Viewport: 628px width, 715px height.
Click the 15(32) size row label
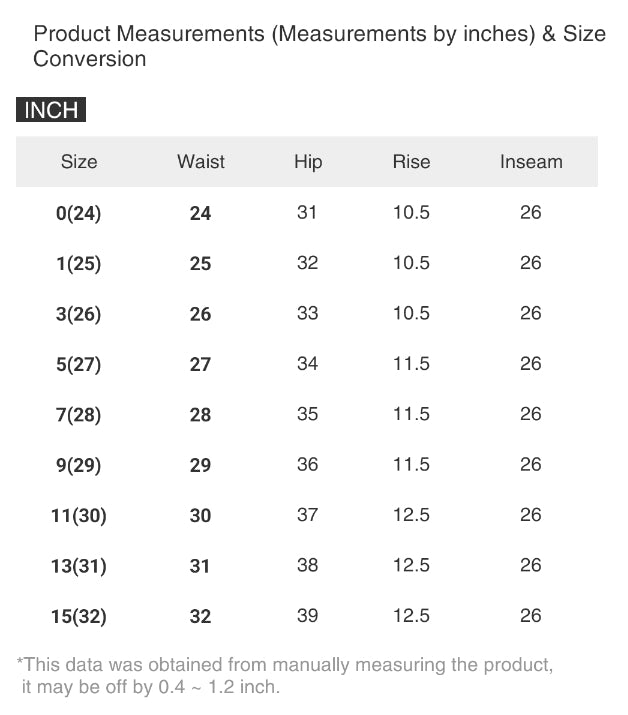(79, 616)
